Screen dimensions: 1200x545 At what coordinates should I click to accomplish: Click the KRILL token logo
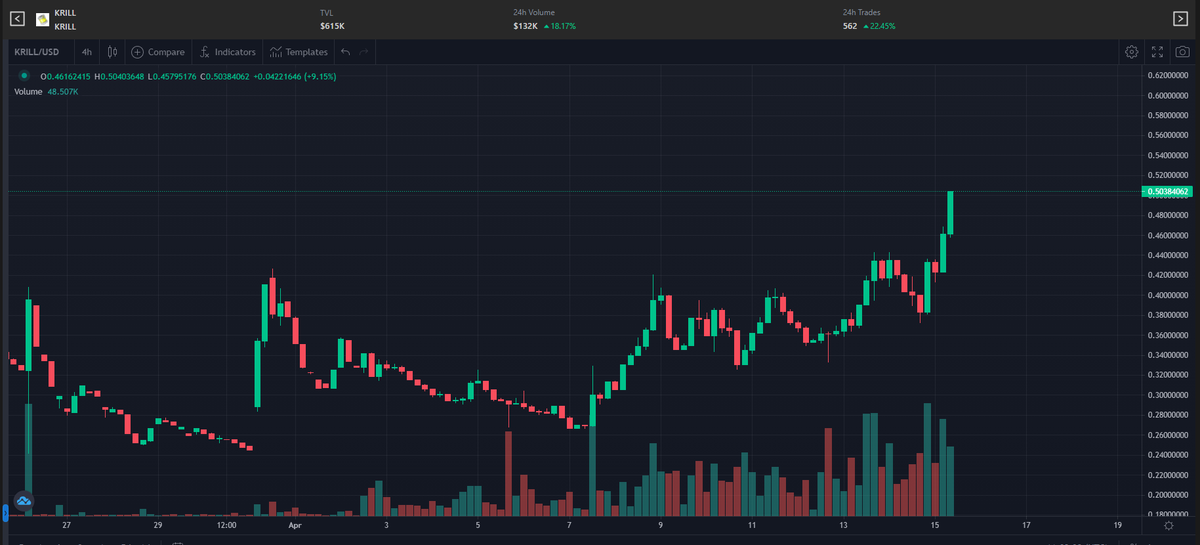pyautogui.click(x=42, y=19)
